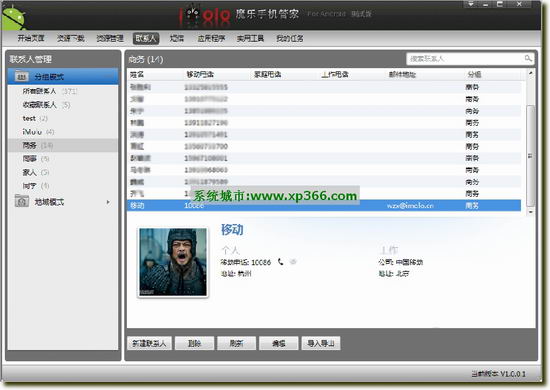Open the title bar dropdown menu arrow

pyautogui.click(x=471, y=4)
